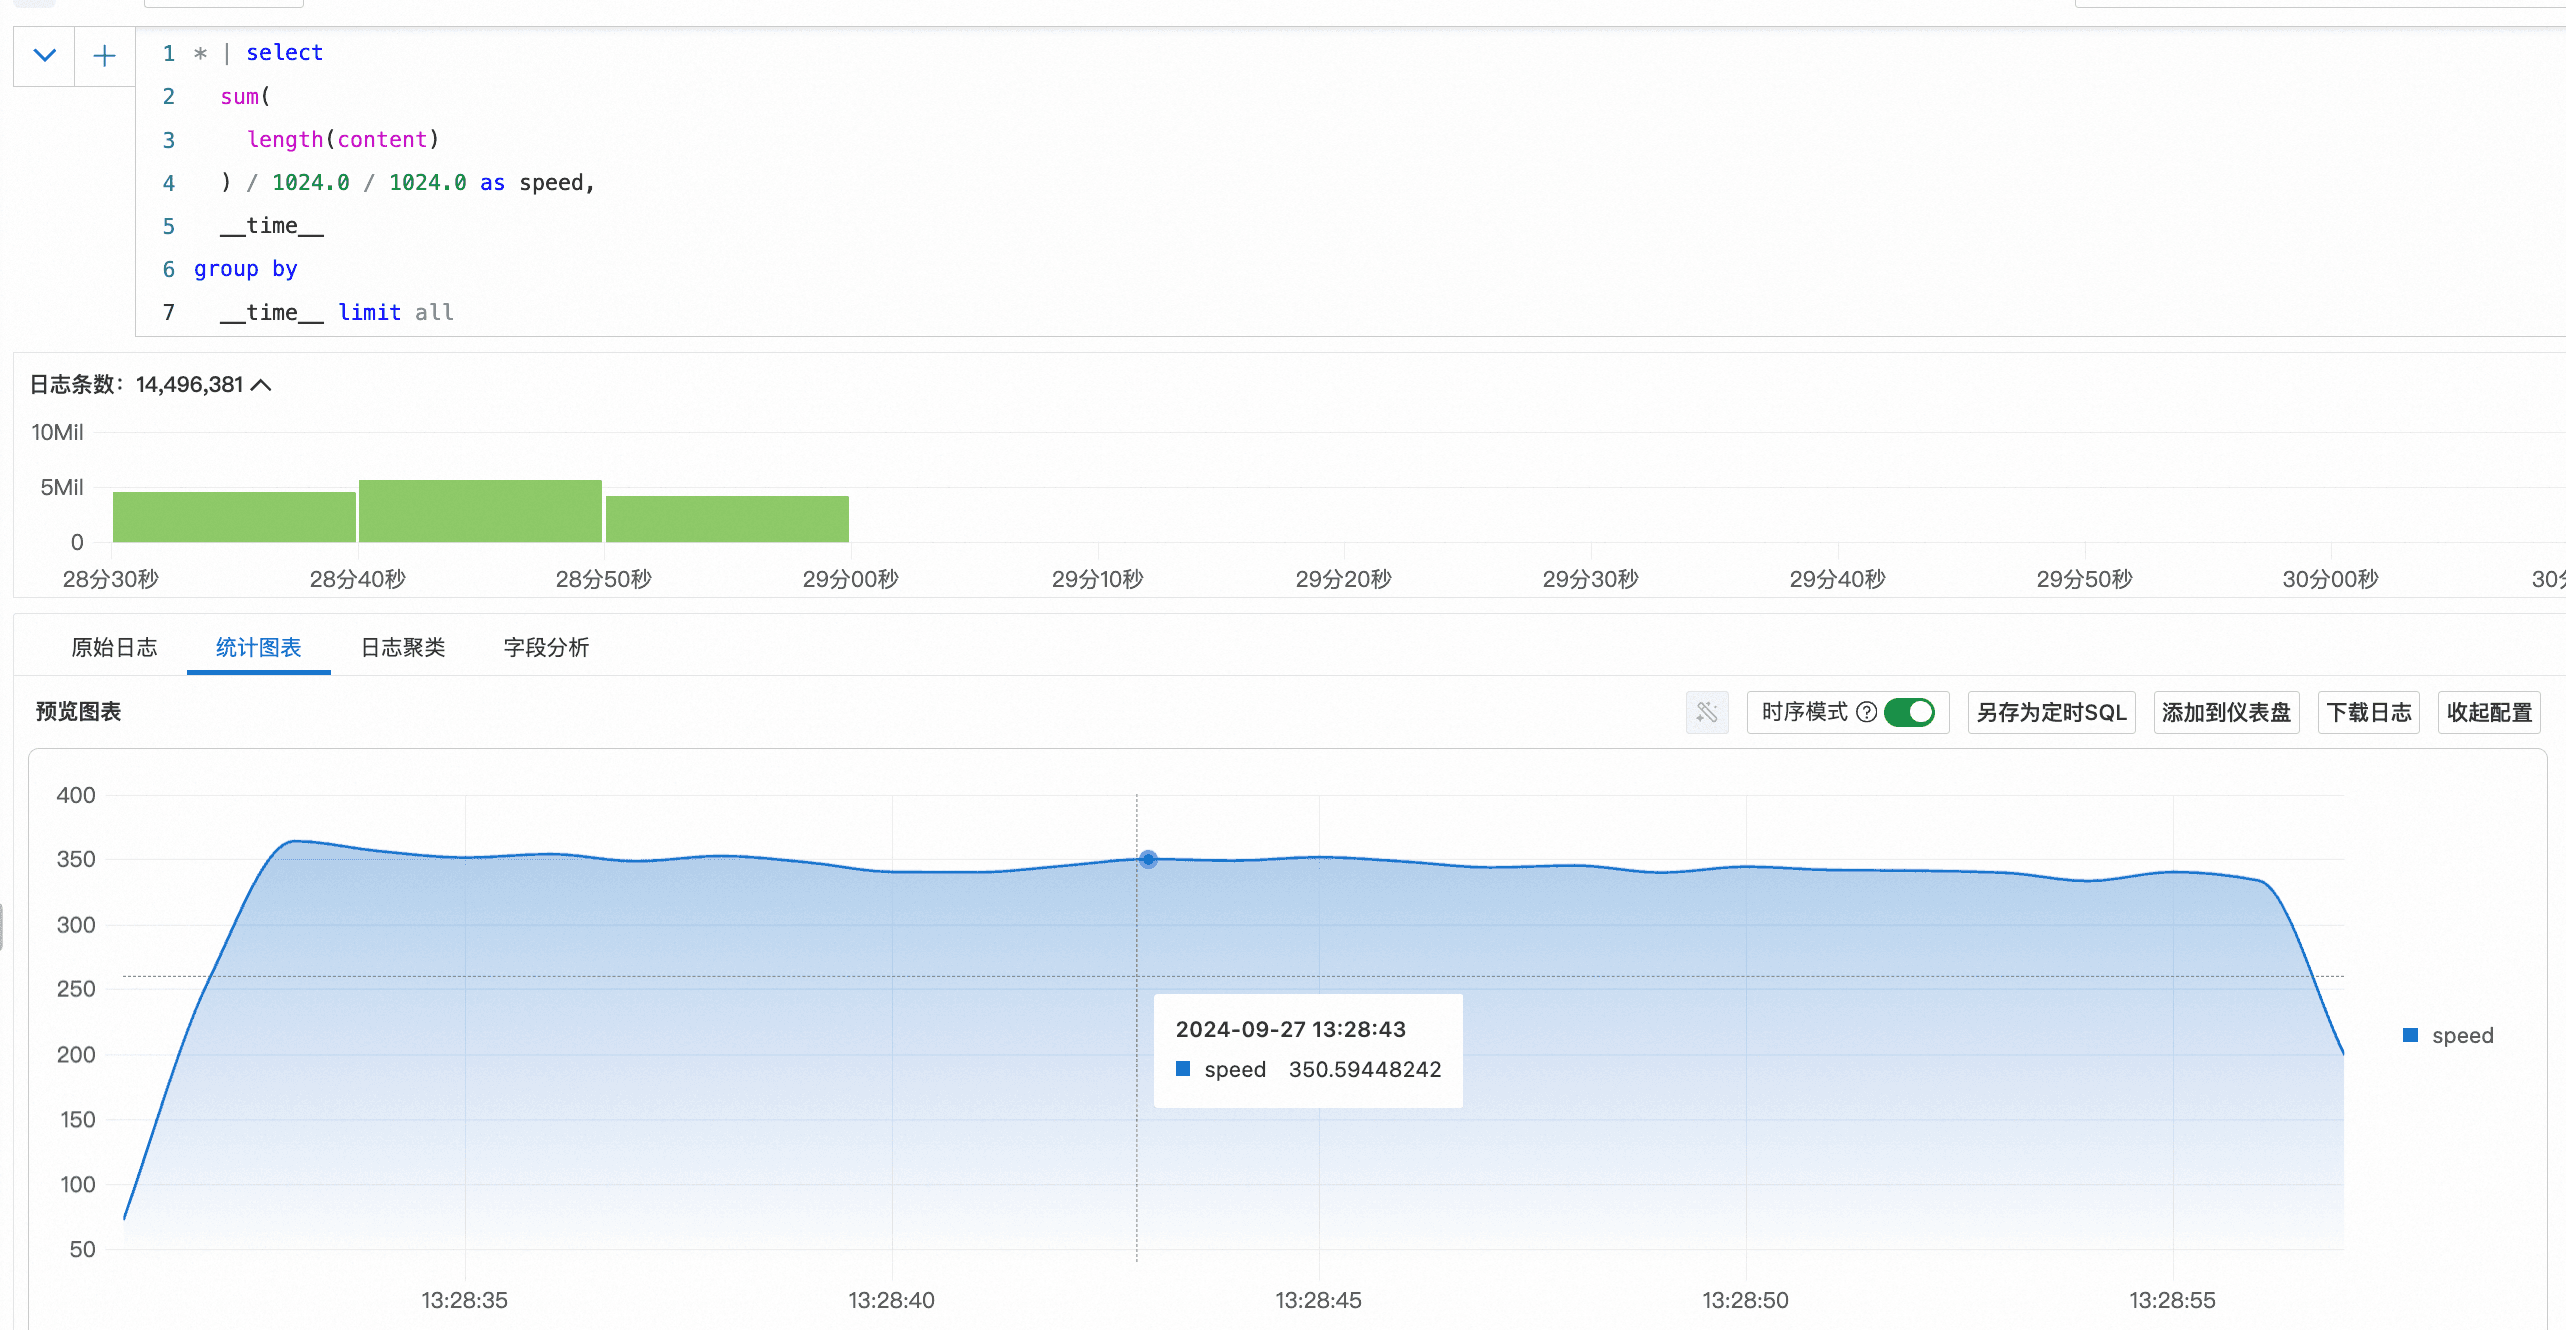Click the 时序模式 help question mark icon
Viewport: 2566px width, 1330px height.
tap(1866, 712)
